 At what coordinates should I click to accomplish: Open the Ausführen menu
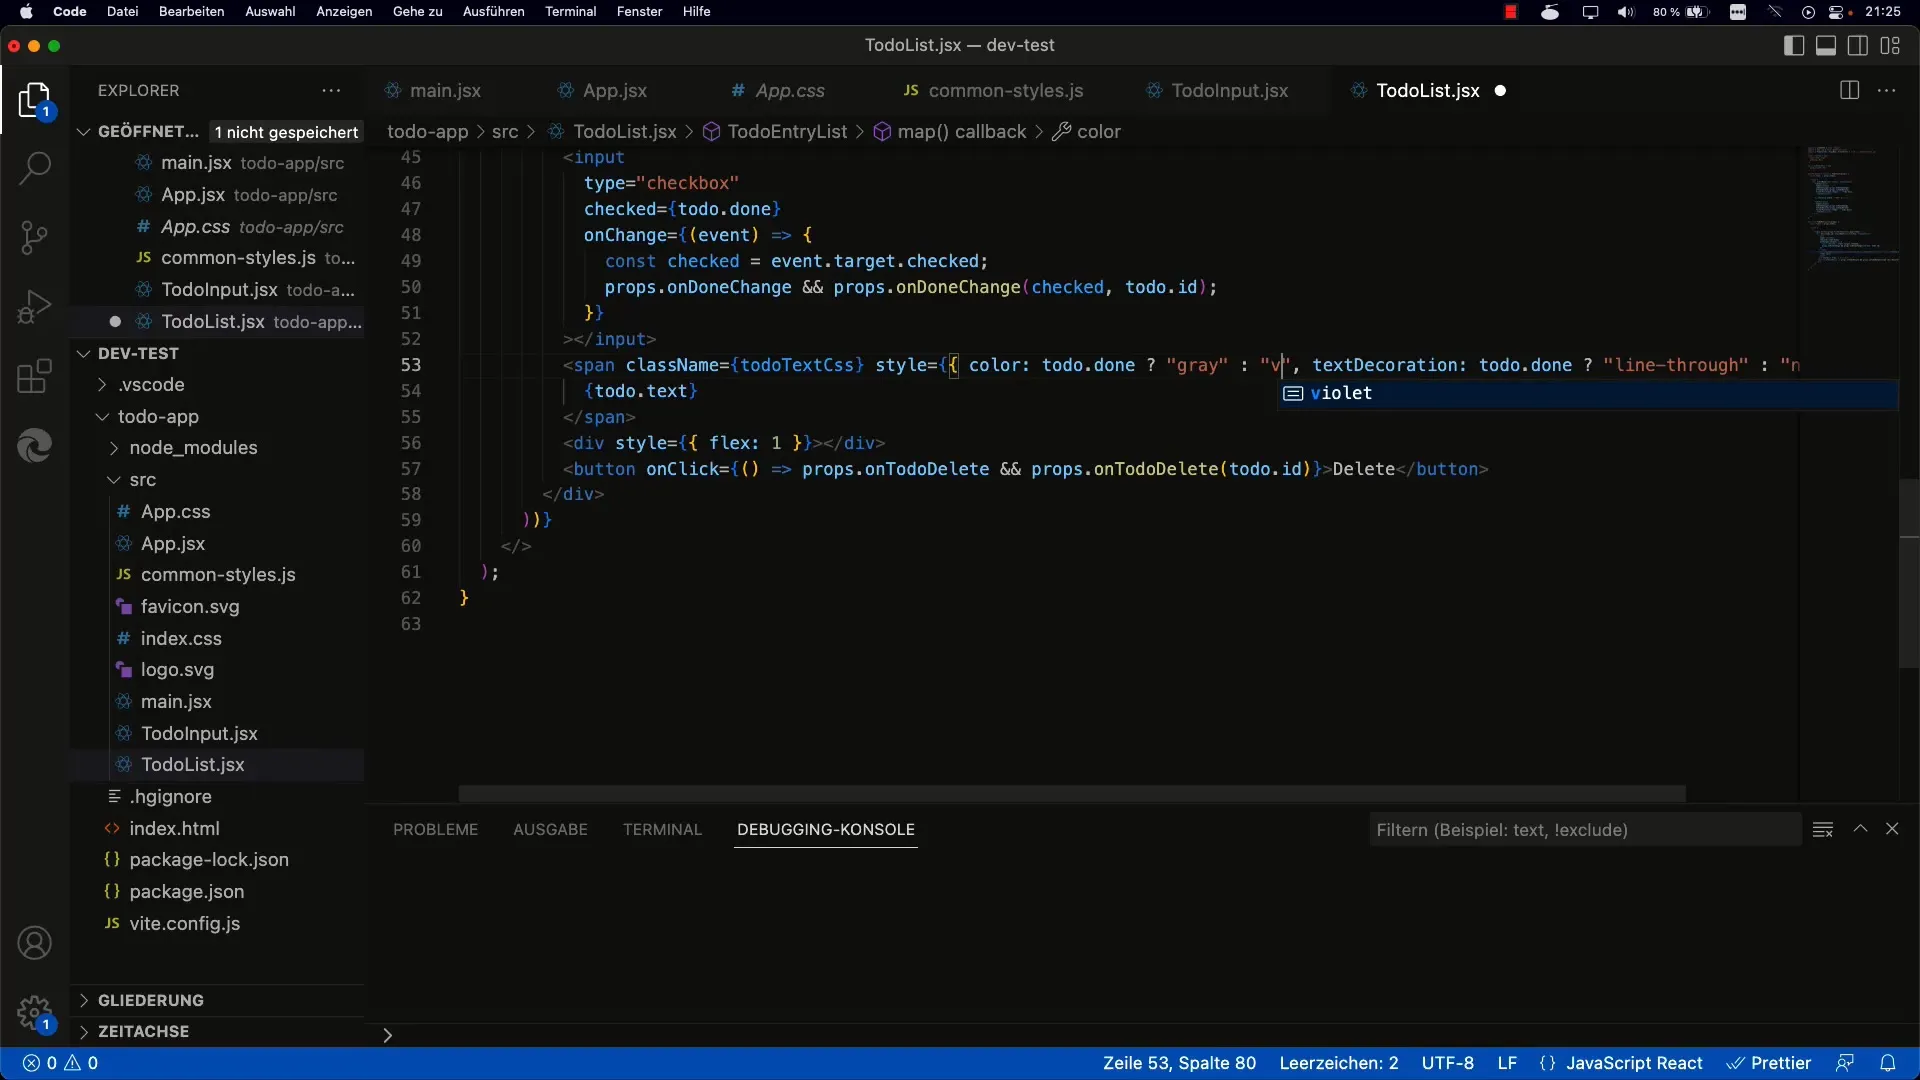click(x=493, y=12)
